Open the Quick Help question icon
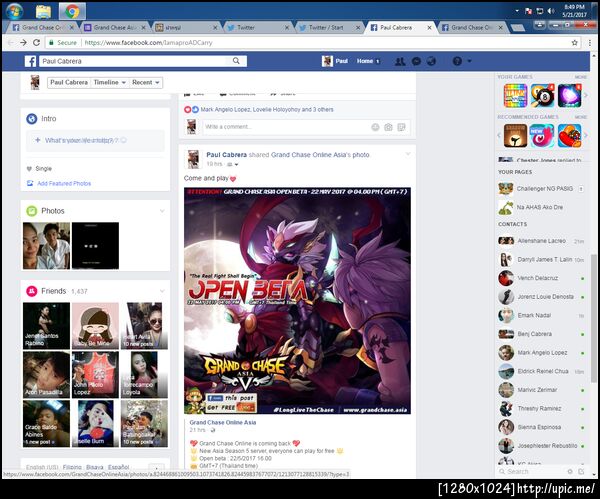The image size is (600, 499). click(457, 61)
